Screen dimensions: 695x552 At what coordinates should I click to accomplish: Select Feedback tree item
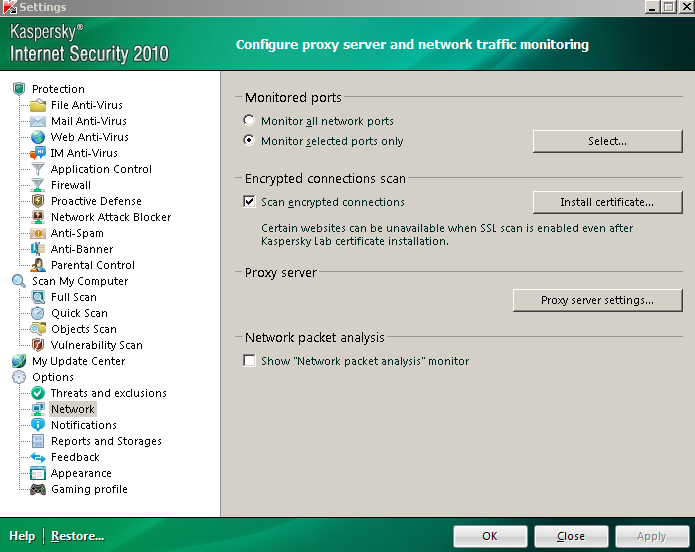[75, 458]
